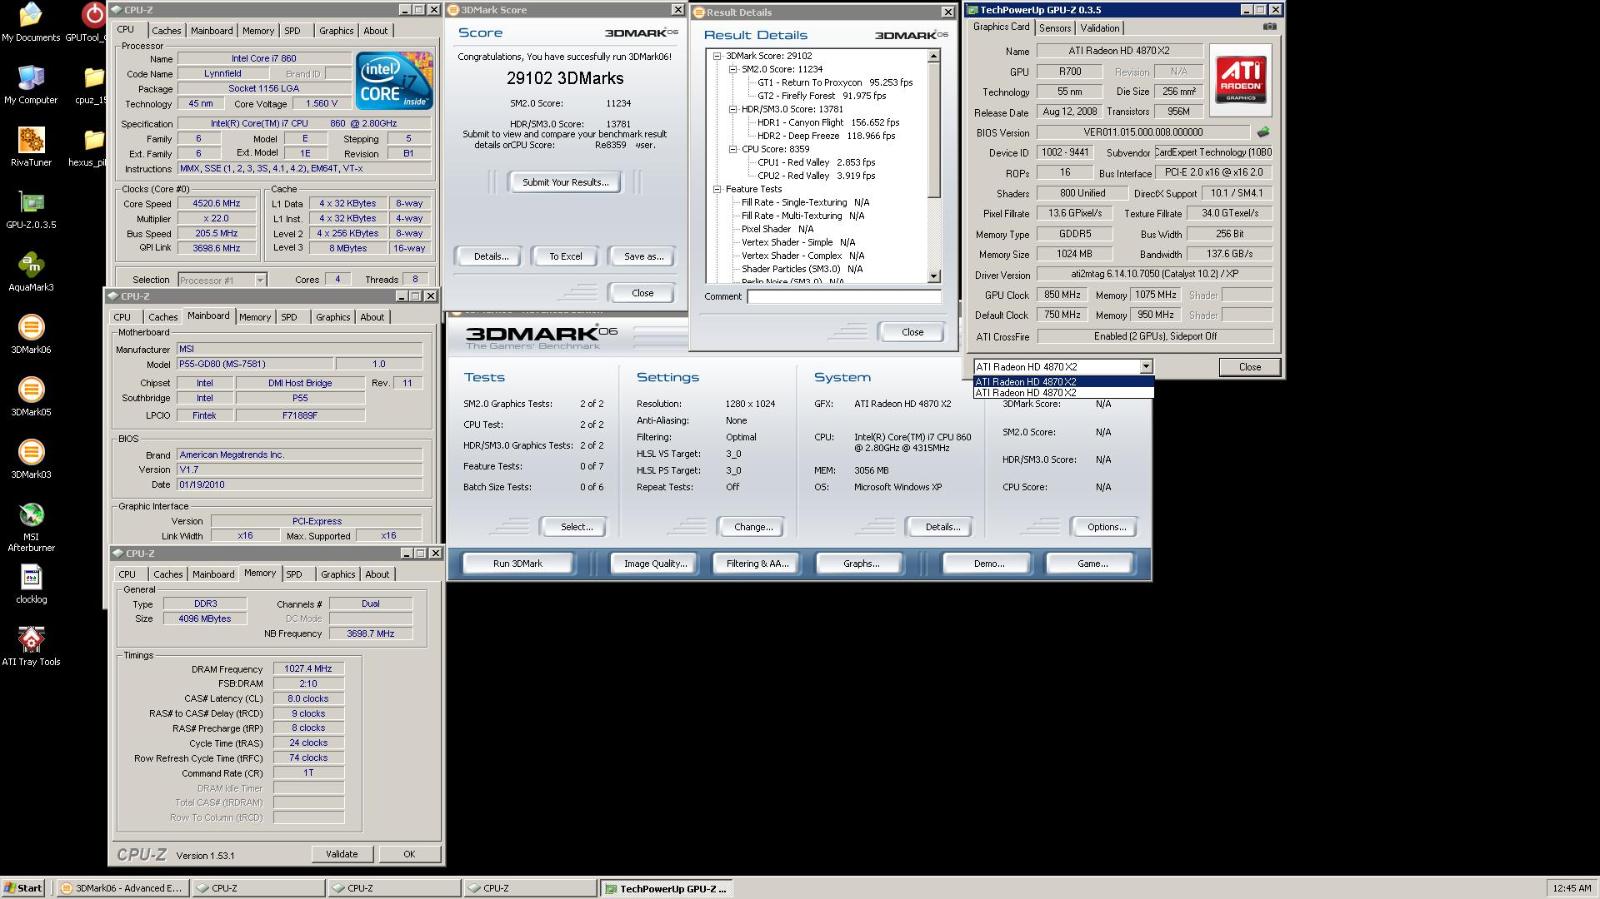This screenshot has height=899, width=1600.
Task: Open the Processor #1 selection dropdown in CPU-Z
Action: point(260,280)
